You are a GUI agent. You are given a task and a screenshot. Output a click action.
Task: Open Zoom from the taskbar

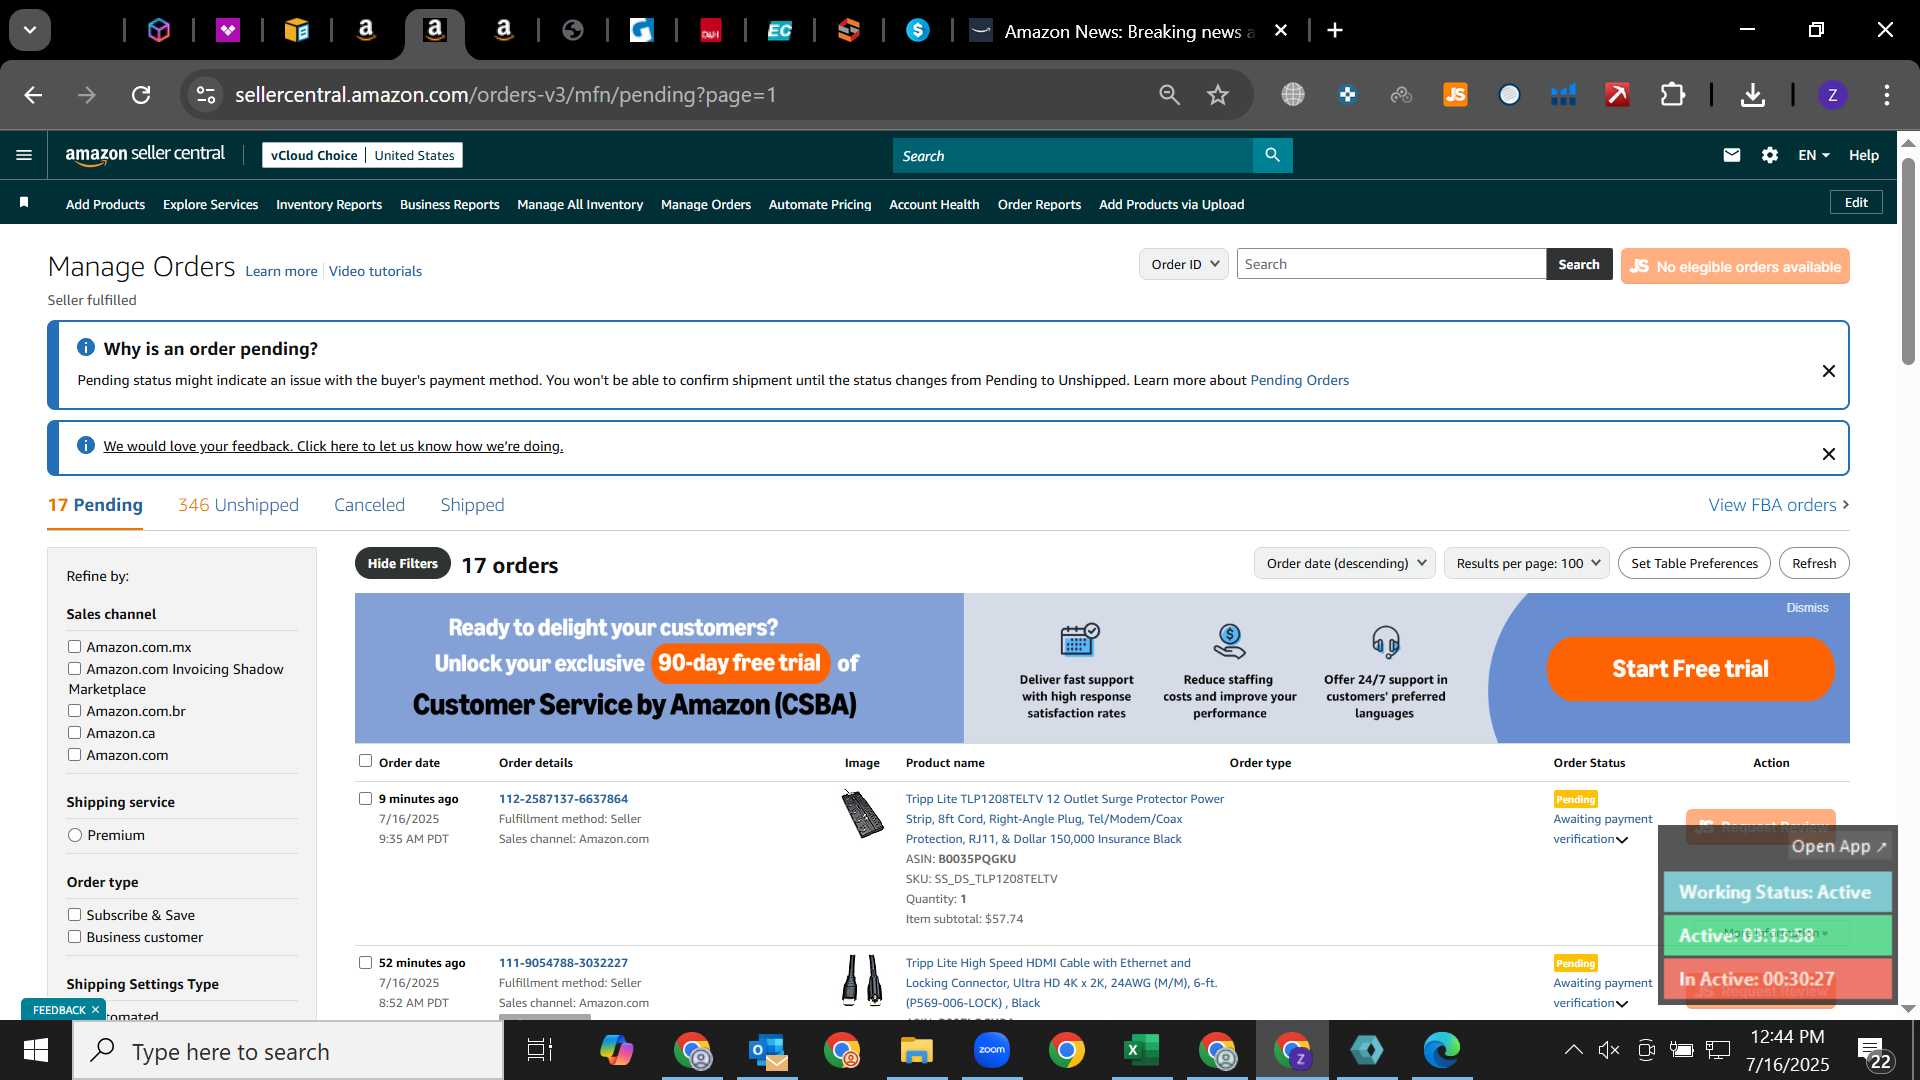click(991, 1050)
